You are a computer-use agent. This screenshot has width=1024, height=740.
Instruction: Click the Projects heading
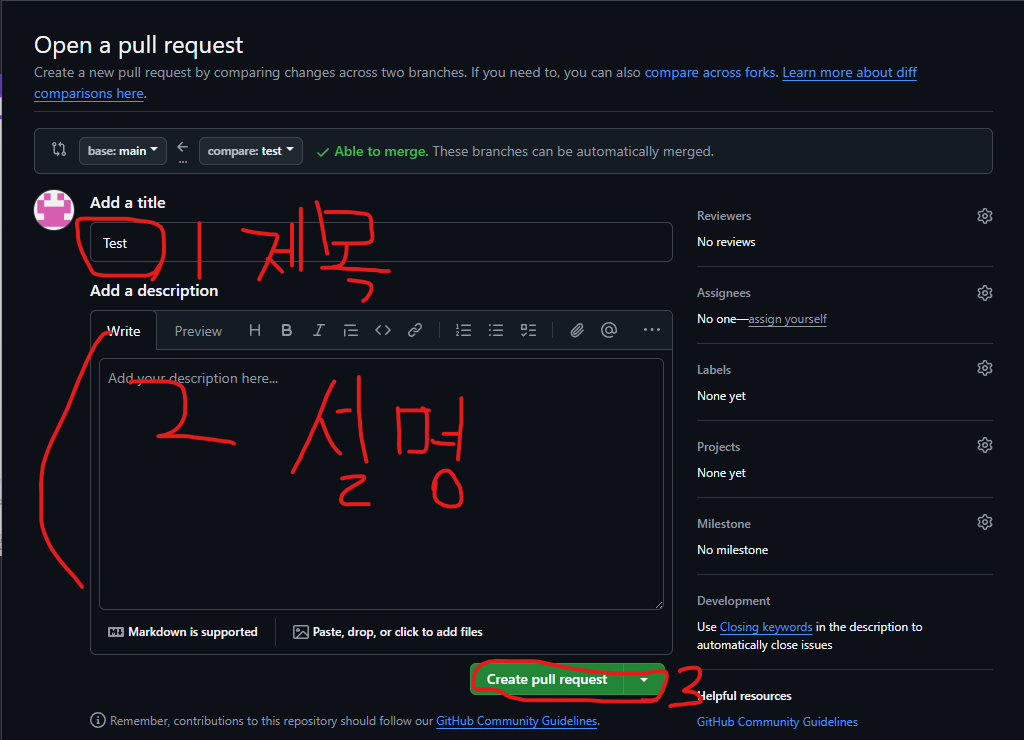(718, 447)
